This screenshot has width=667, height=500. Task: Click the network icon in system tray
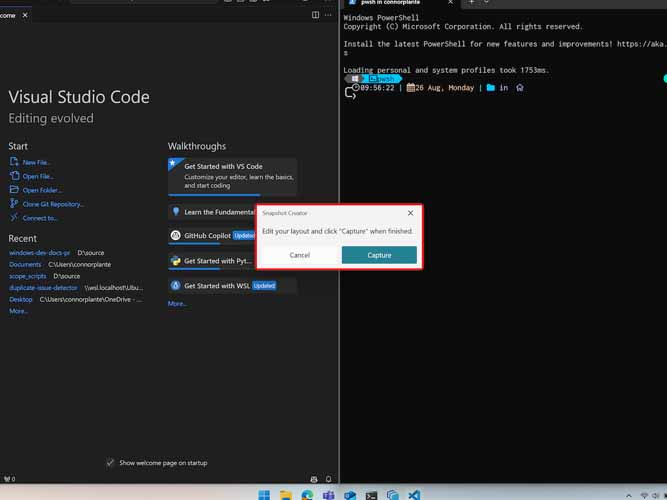coord(644,495)
